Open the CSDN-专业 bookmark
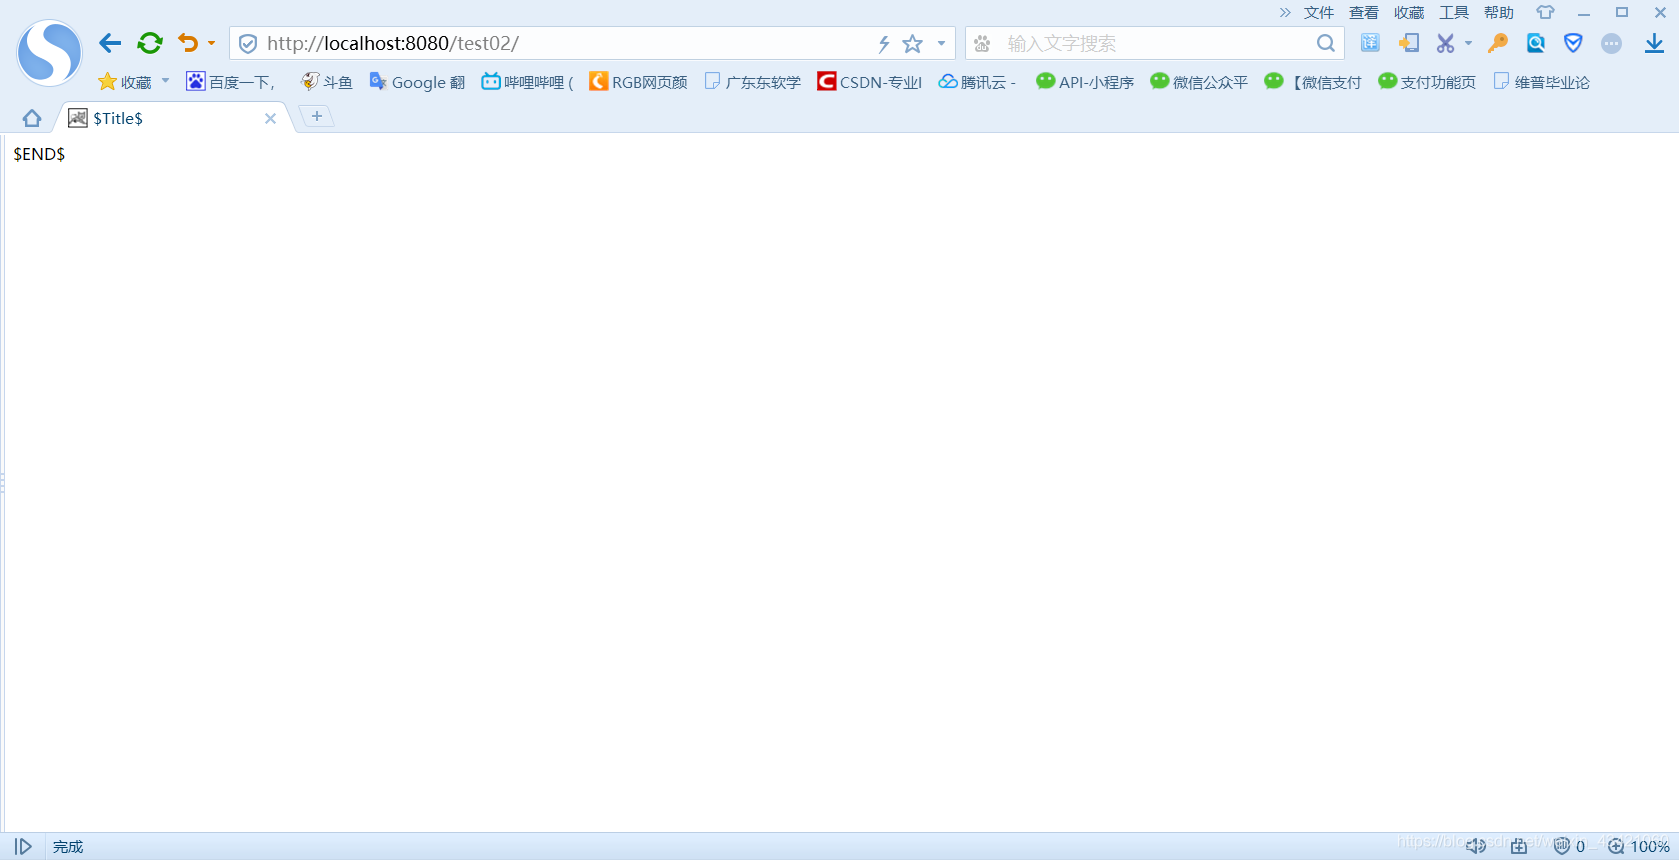Image resolution: width=1679 pixels, height=860 pixels. (x=870, y=82)
